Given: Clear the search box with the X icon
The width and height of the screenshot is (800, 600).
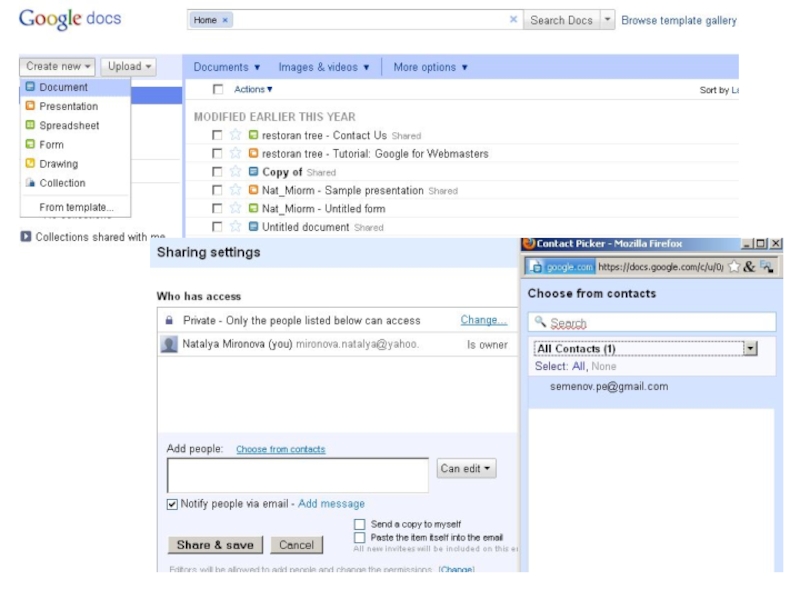Looking at the screenshot, I should click(513, 19).
